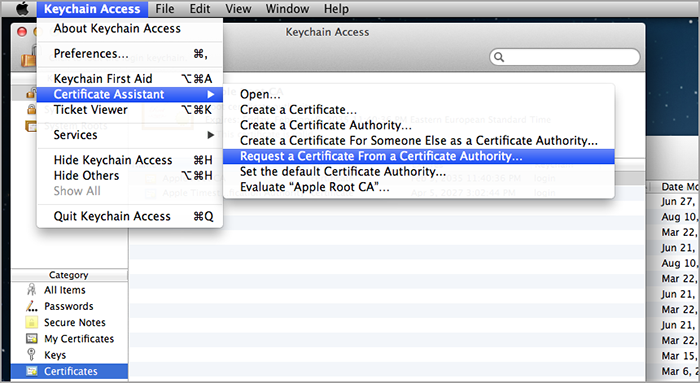Select the Secure Notes category
700x383 pixels.
click(69, 322)
